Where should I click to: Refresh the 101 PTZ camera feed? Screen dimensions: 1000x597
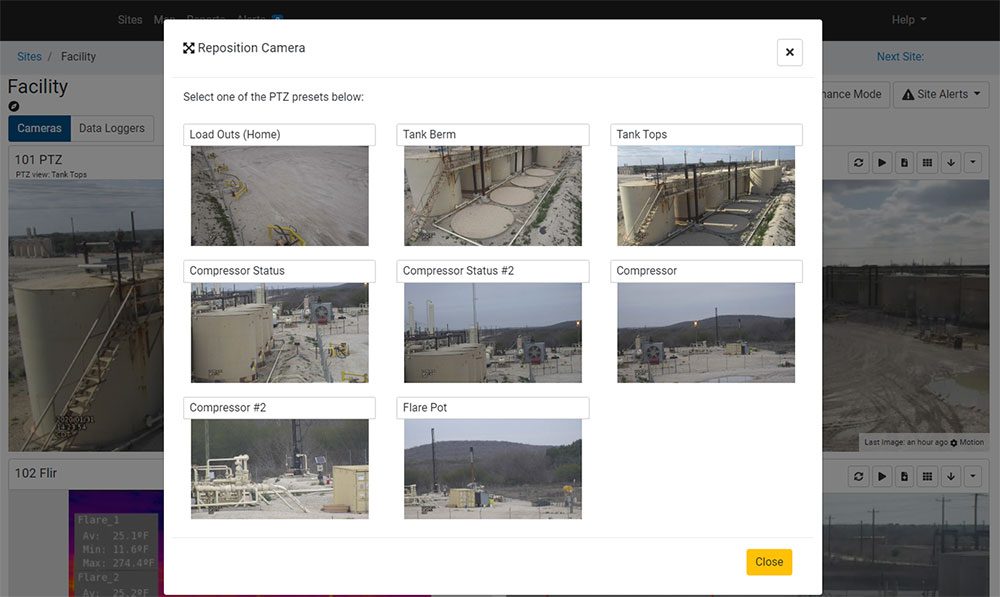858,162
